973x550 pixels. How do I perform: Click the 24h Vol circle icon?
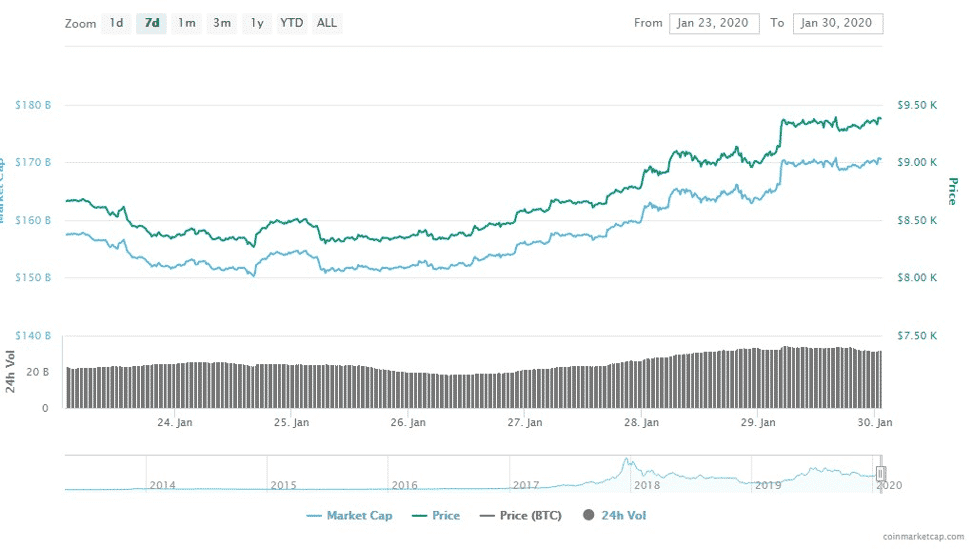pos(590,516)
